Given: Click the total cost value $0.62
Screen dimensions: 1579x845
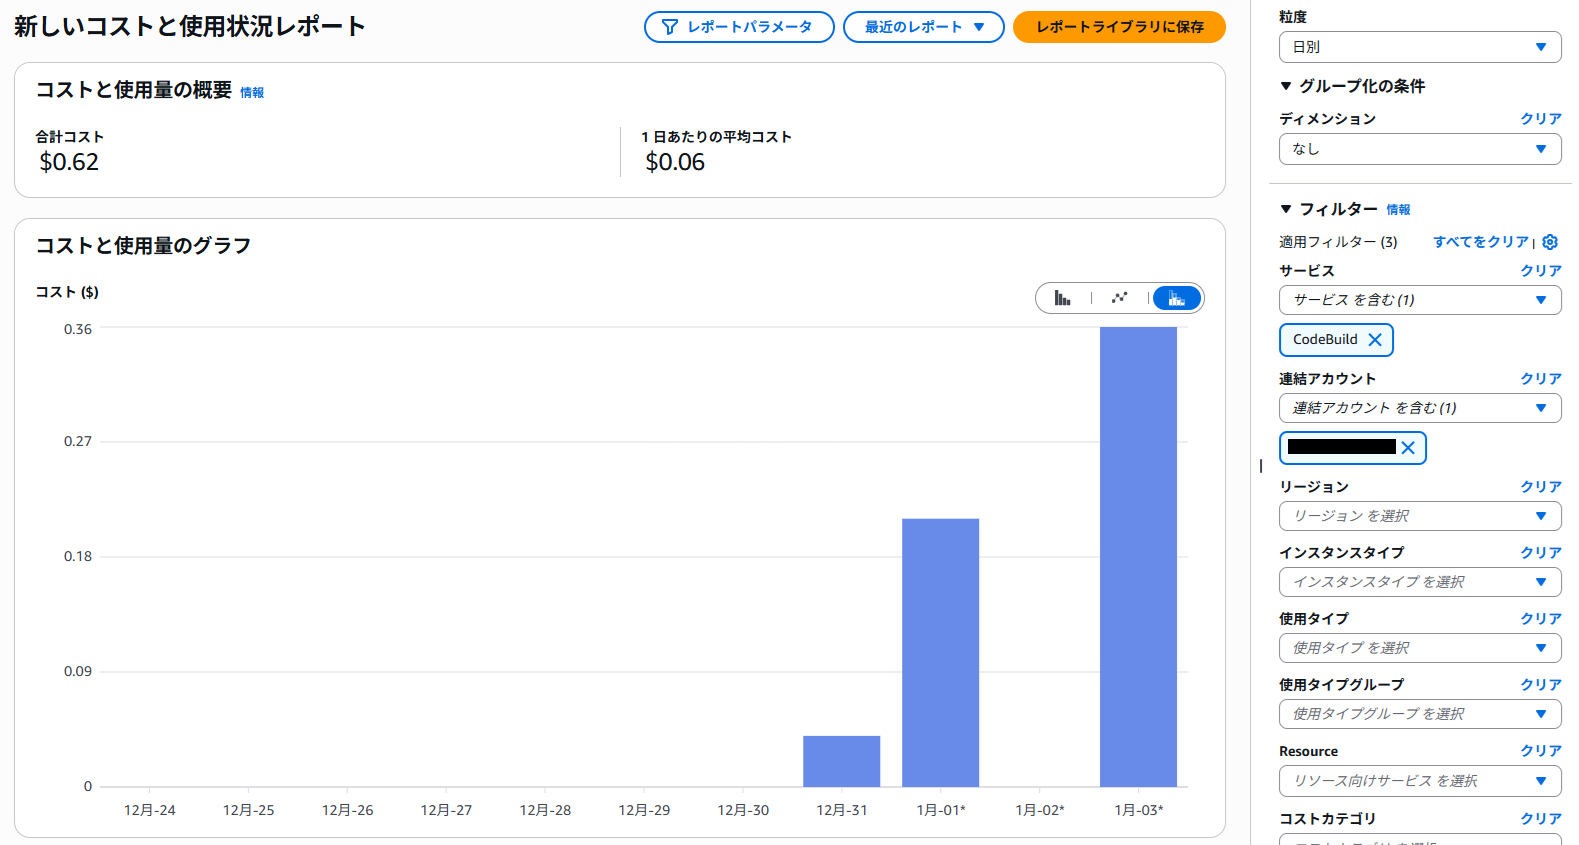Looking at the screenshot, I should pyautogui.click(x=69, y=162).
